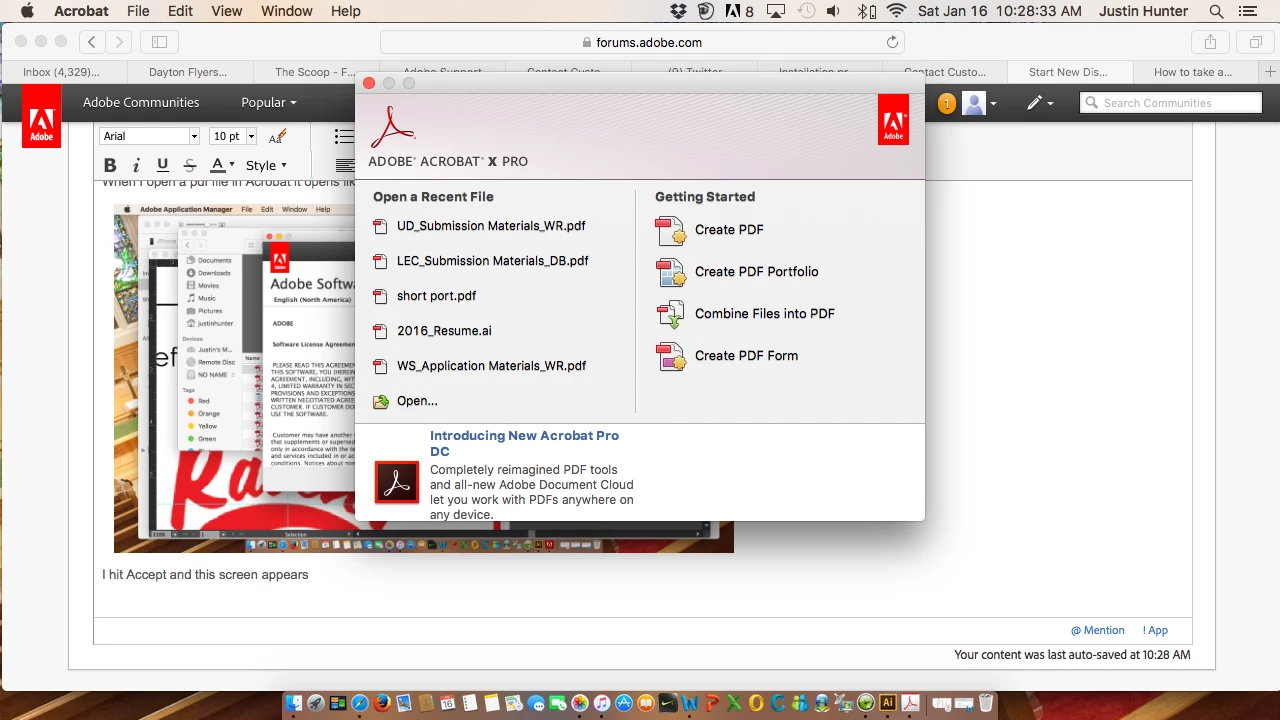
Task: Click PDF icon beside 2016_Resume.ai
Action: tap(380, 331)
